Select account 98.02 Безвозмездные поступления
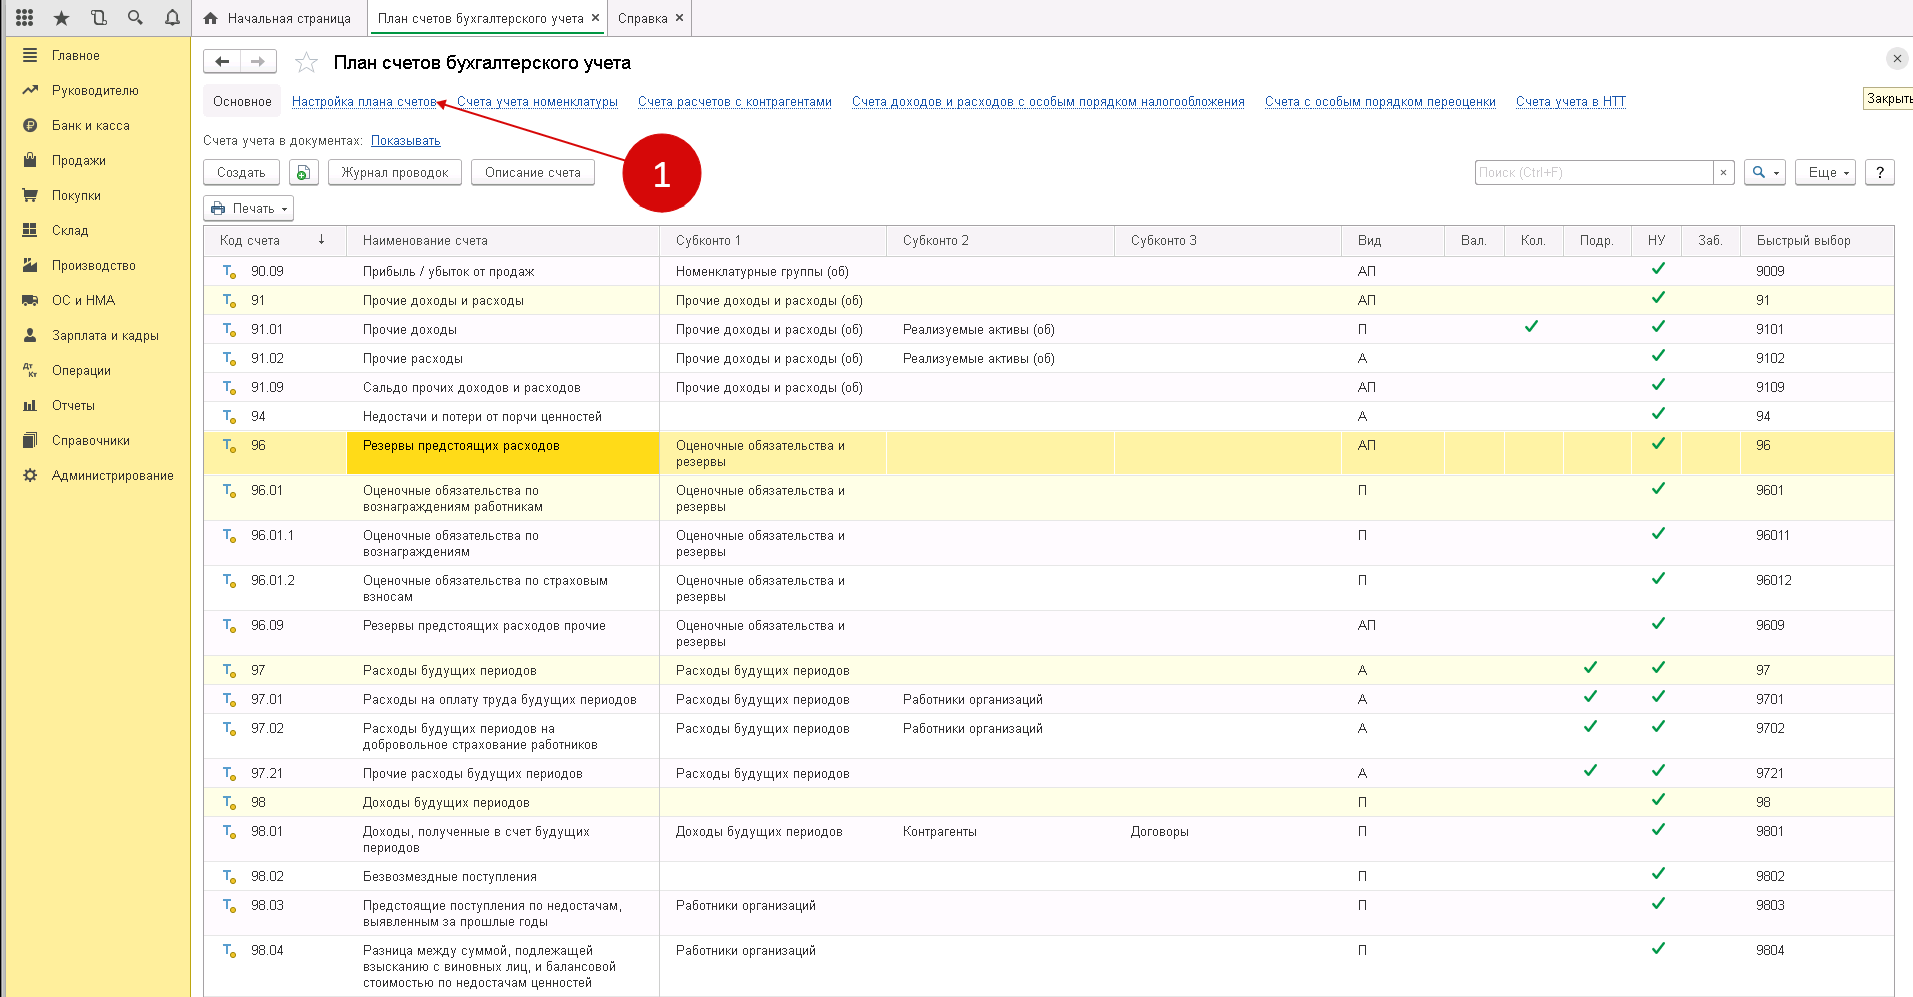1913x997 pixels. [x=1048, y=876]
